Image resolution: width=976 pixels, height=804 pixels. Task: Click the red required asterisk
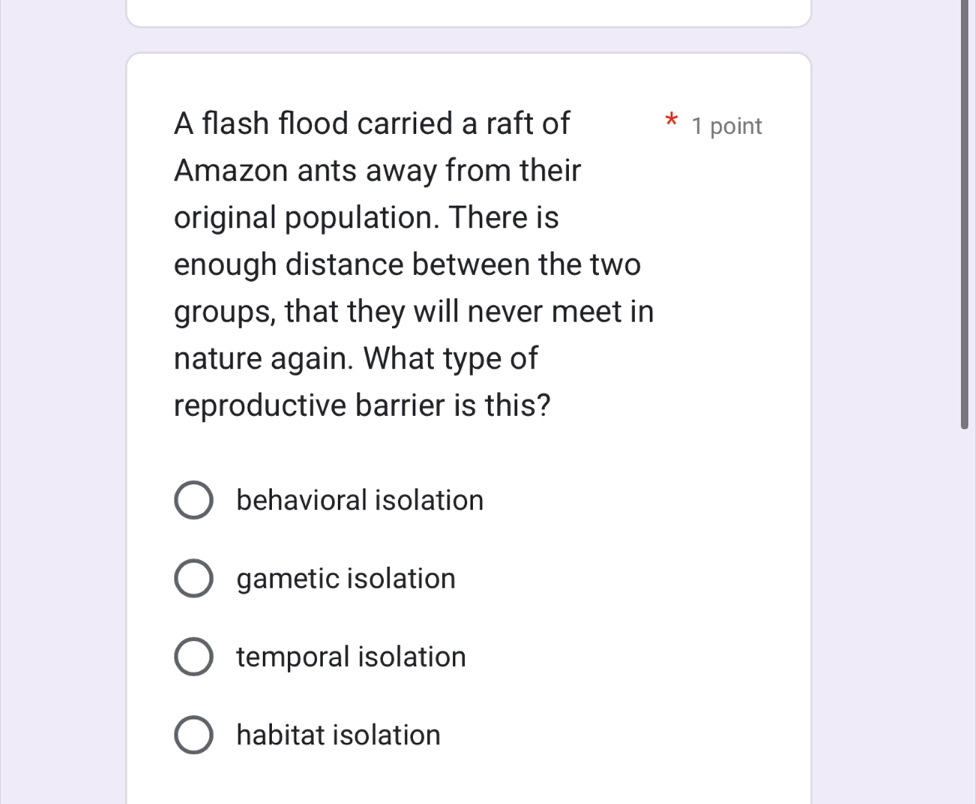click(668, 120)
